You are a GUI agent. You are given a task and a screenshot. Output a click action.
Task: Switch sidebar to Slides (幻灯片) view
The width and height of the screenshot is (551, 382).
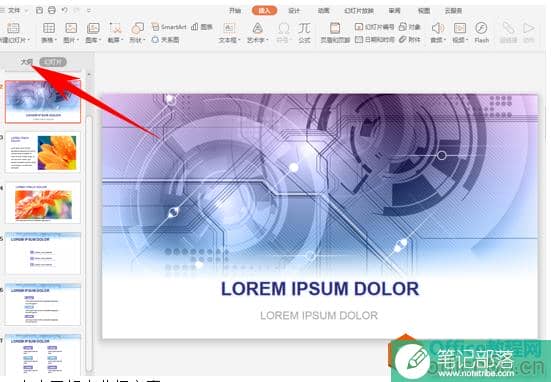(x=53, y=62)
